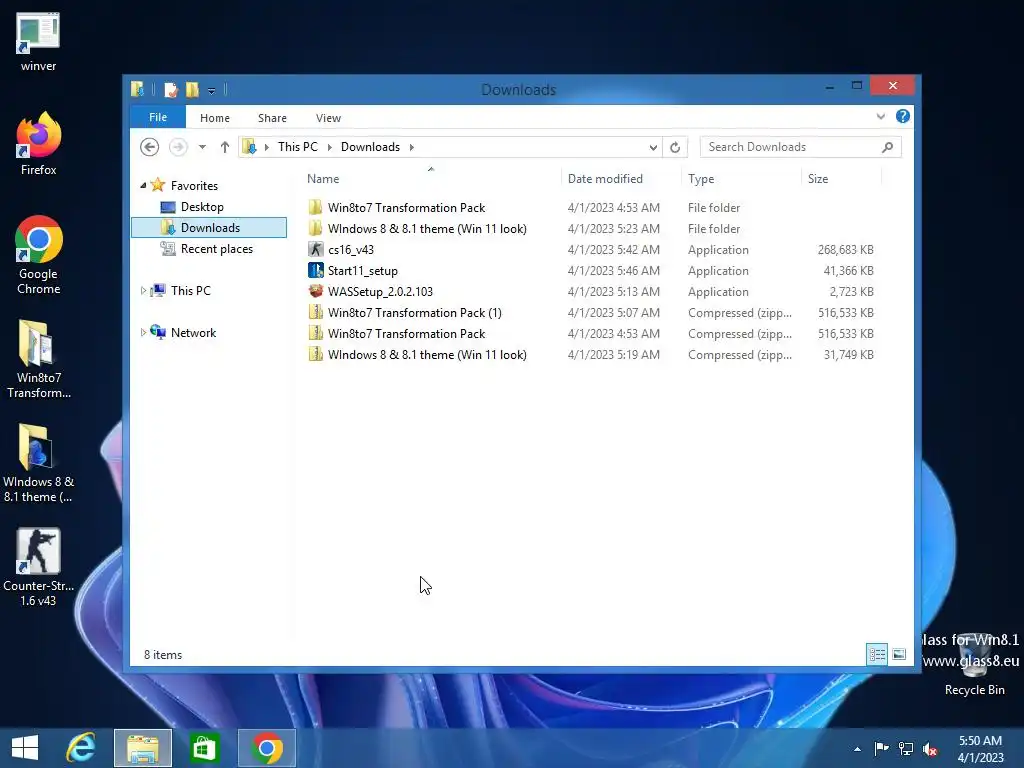This screenshot has height=768, width=1024.
Task: Select Network in navigation pane
Action: point(193,332)
